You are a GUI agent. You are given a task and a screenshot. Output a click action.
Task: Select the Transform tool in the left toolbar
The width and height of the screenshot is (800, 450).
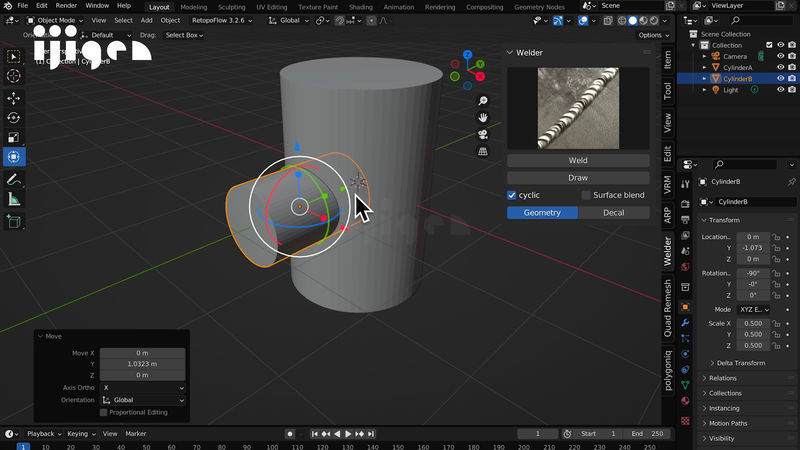point(14,157)
